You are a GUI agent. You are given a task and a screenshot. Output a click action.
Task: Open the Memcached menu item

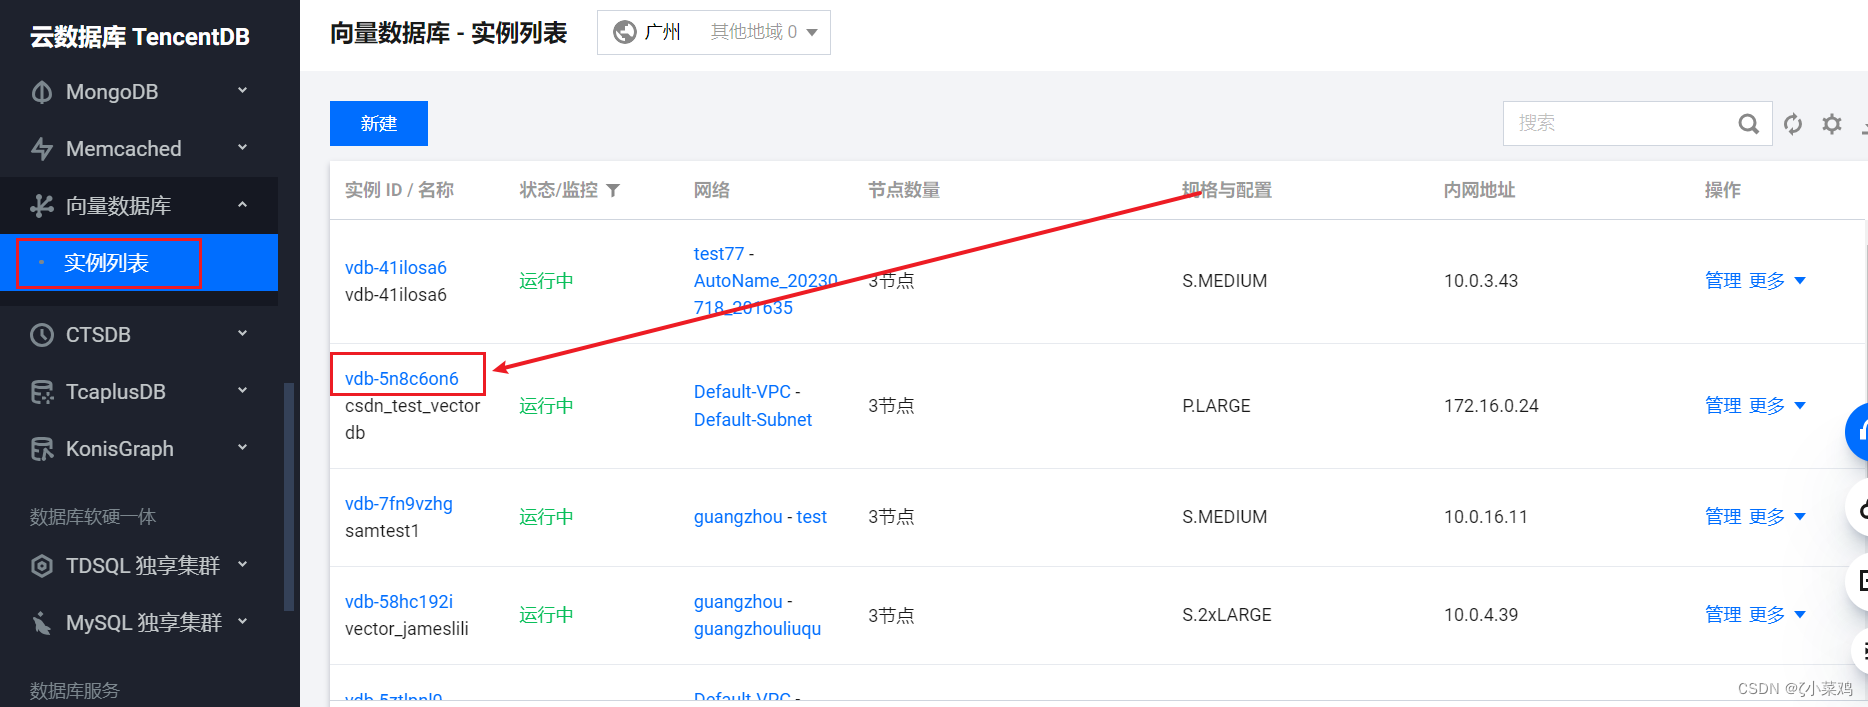pyautogui.click(x=139, y=149)
